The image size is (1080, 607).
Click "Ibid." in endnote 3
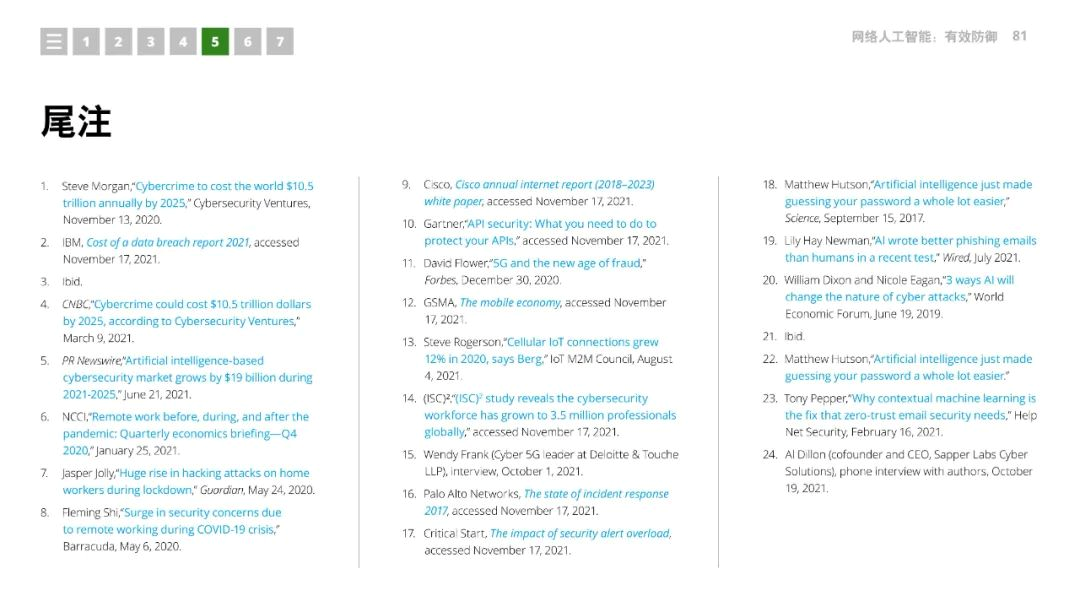point(72,282)
